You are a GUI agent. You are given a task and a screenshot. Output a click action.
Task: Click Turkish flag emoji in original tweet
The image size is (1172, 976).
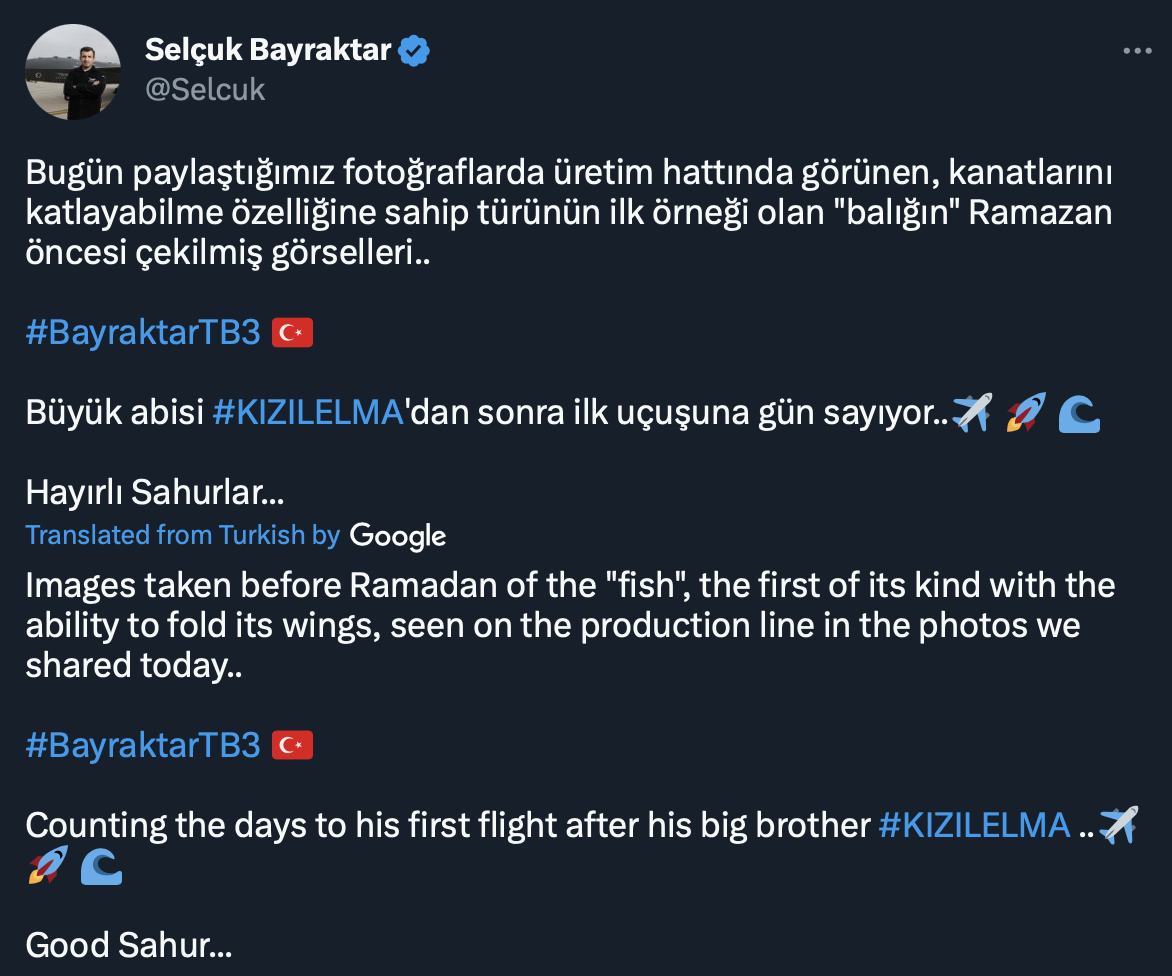pos(293,333)
